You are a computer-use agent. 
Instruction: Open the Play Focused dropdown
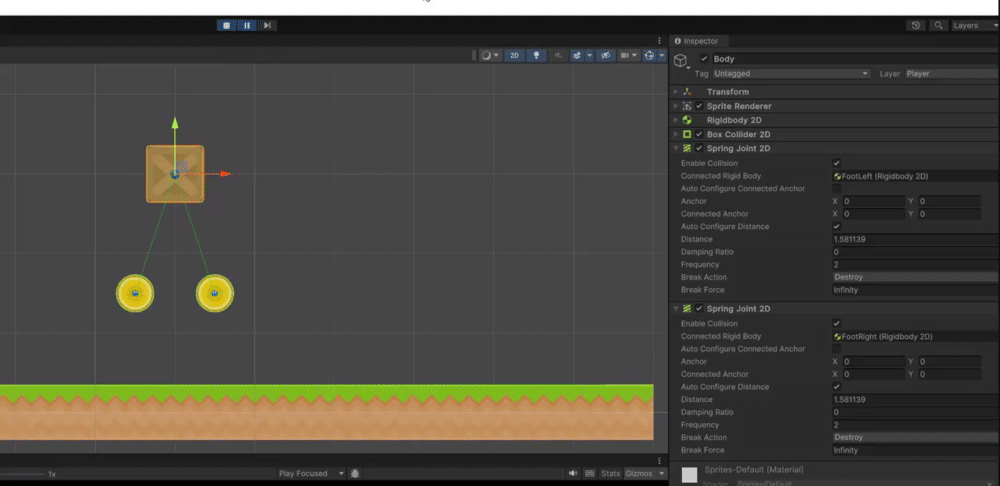pos(311,473)
